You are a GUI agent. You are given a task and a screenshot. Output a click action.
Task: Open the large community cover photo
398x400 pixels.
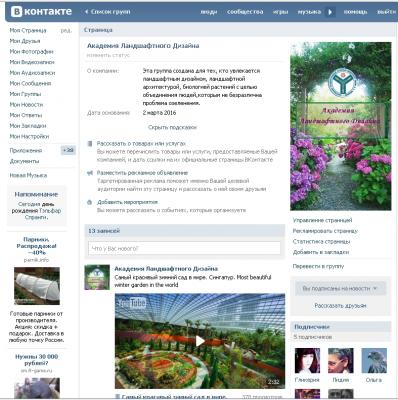tap(341, 126)
